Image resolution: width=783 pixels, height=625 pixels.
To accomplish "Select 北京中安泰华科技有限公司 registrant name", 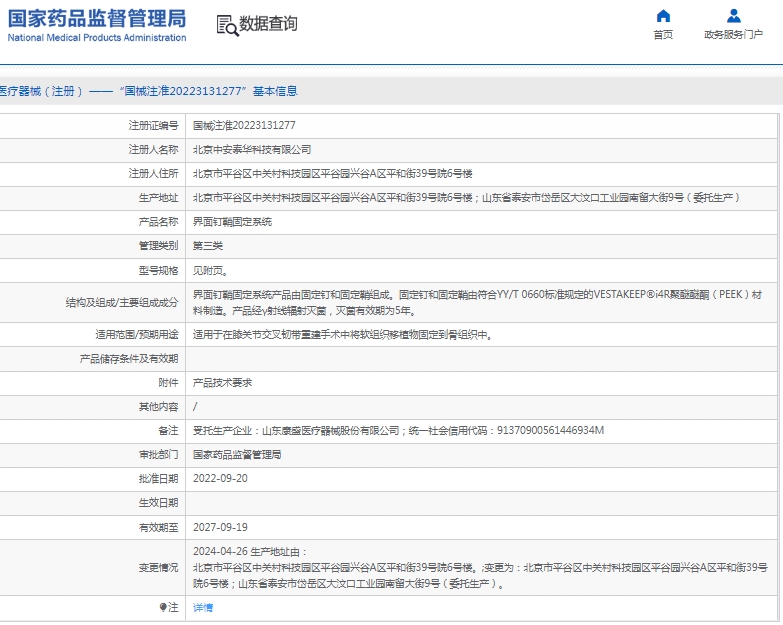I will [x=252, y=149].
